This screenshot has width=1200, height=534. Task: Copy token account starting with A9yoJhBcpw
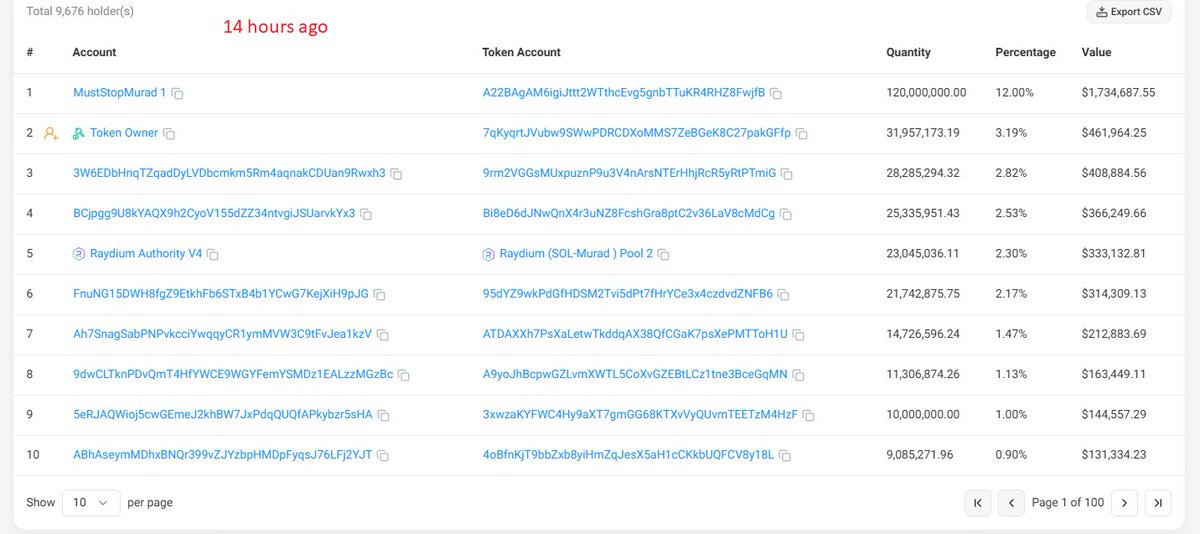[x=799, y=376]
